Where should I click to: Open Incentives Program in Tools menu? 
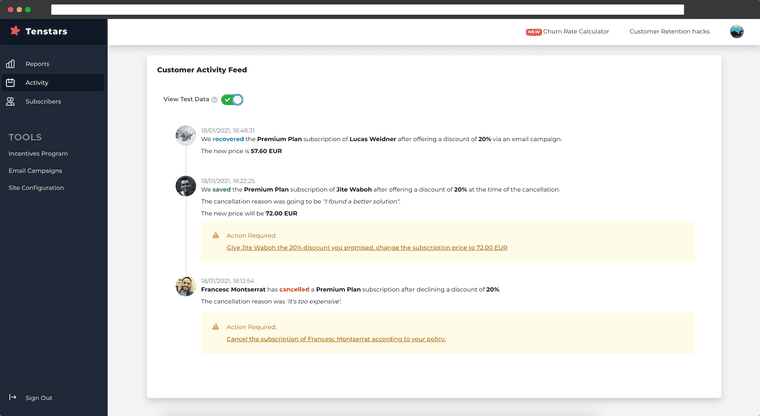(x=38, y=154)
